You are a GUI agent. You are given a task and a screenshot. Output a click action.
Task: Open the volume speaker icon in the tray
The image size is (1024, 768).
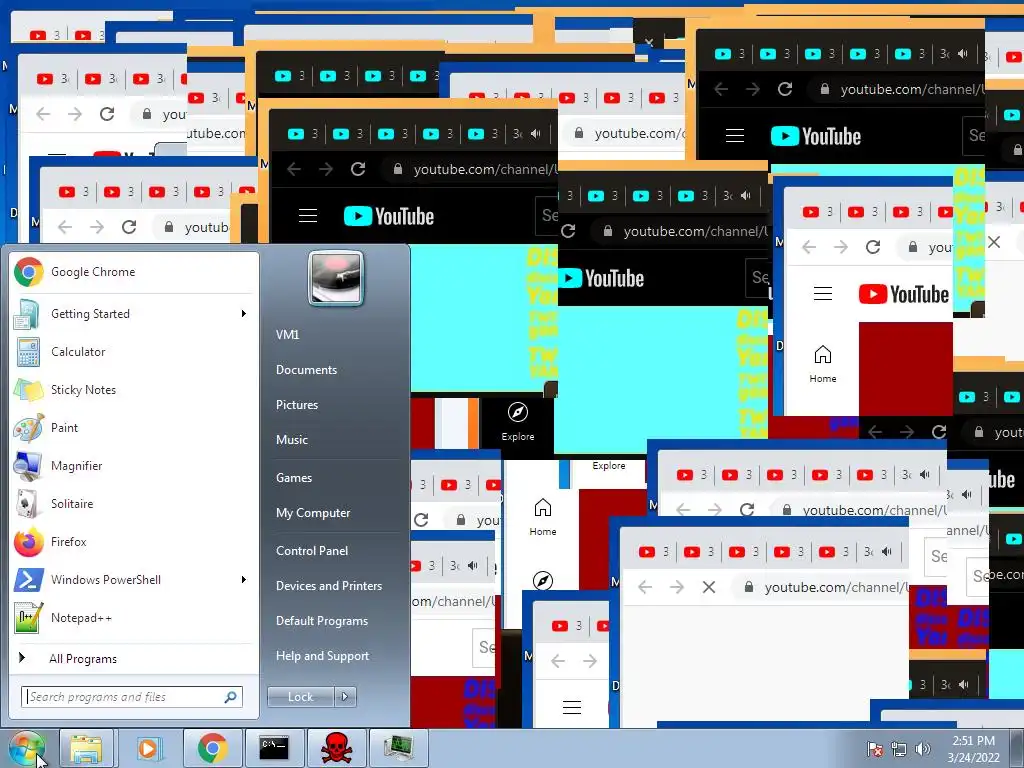923,749
